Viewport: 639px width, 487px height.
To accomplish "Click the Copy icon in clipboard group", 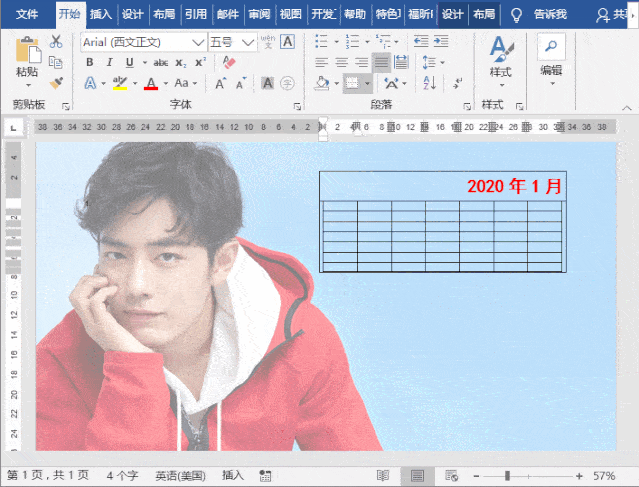I will pos(56,62).
